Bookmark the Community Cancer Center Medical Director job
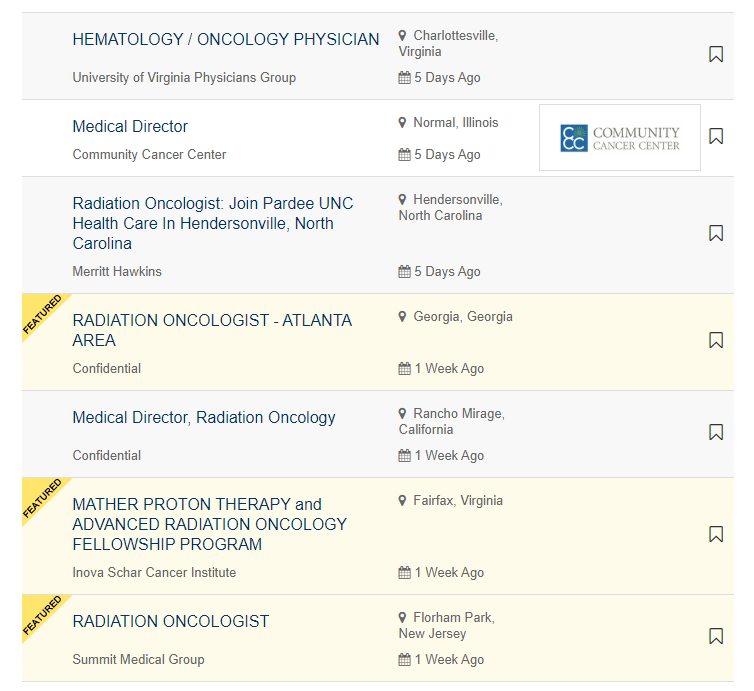754x691 pixels. pyautogui.click(x=716, y=136)
